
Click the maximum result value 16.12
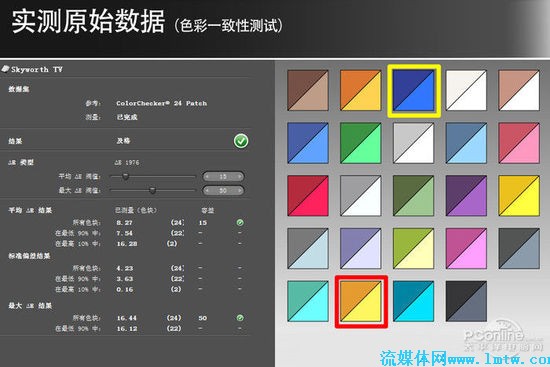coord(127,328)
